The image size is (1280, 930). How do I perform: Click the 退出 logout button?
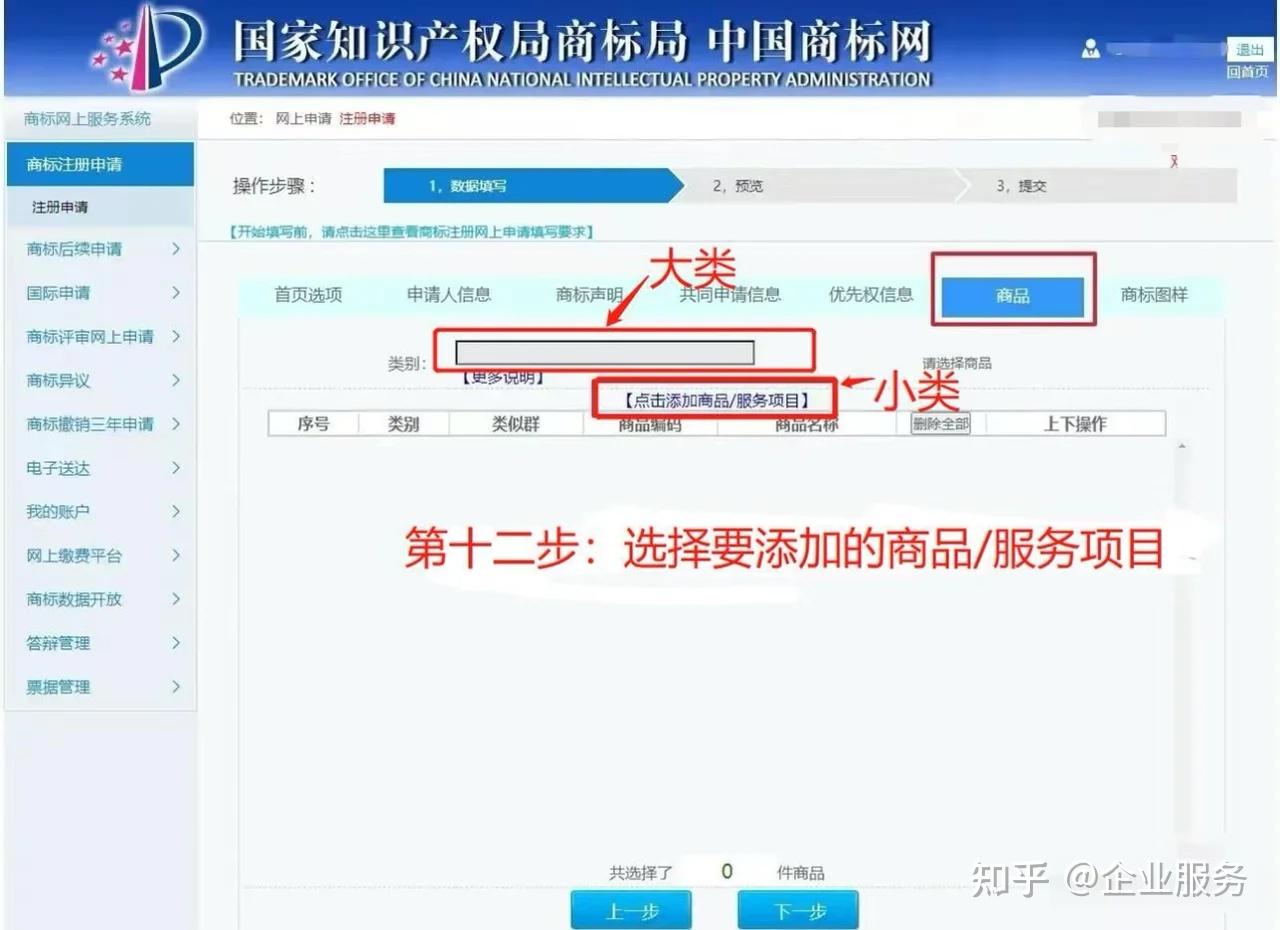coord(1249,50)
